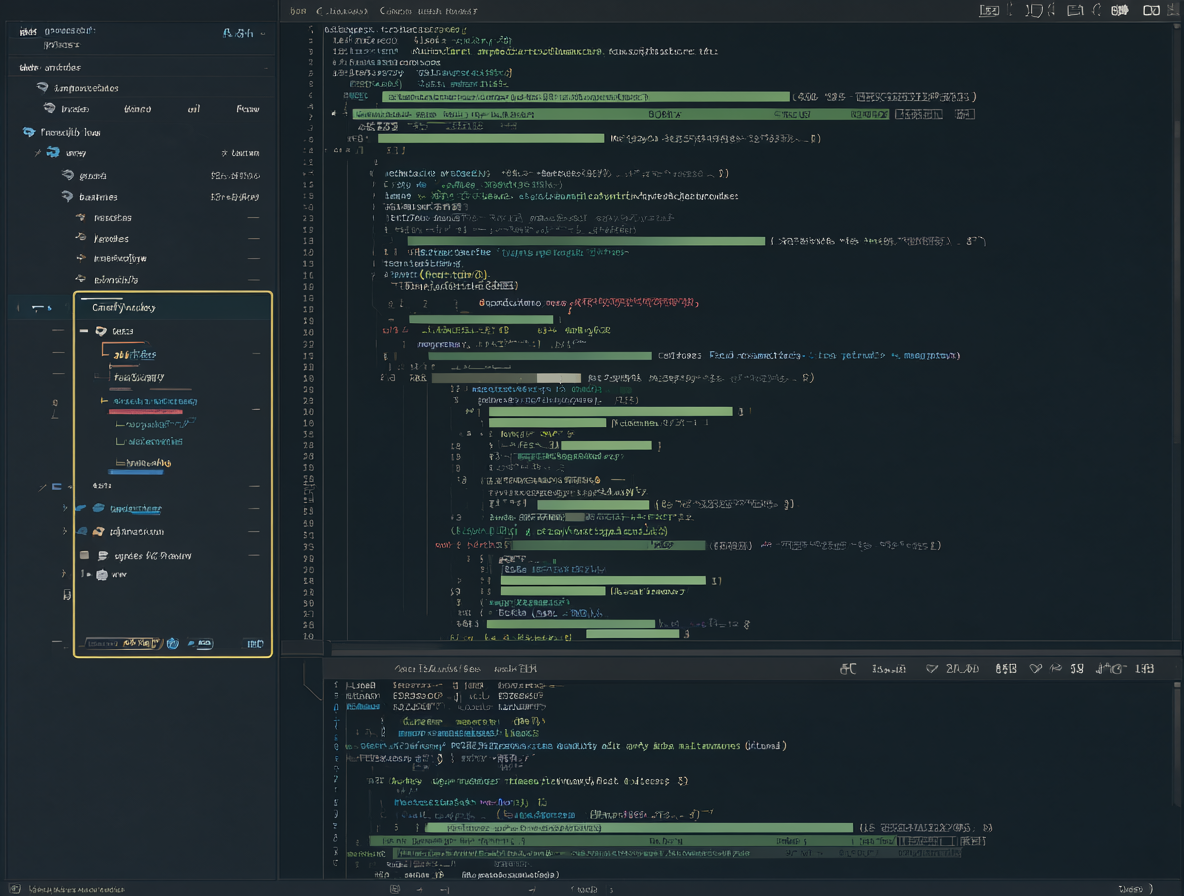Click the second heart-shaped icon in the bottom panel toolbar
The width and height of the screenshot is (1184, 896).
[1036, 669]
